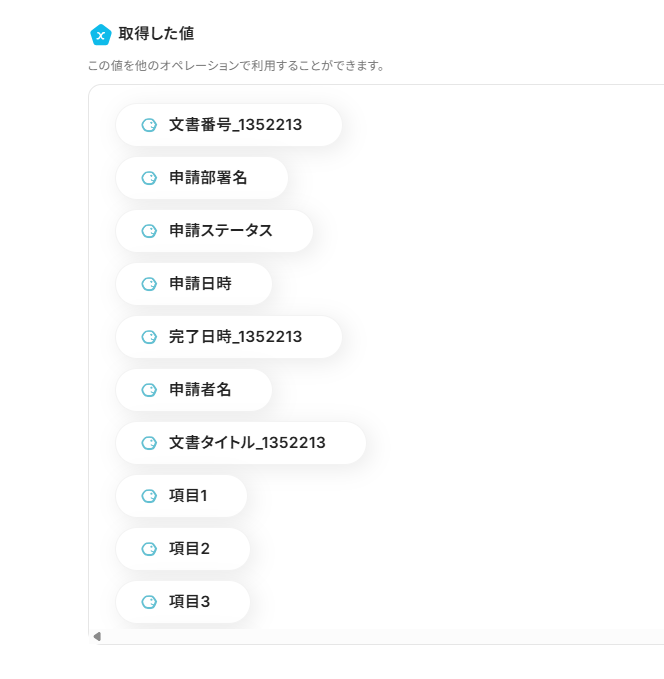Pick the 文書タイトル_1352213 value chip
The image size is (664, 679).
[247, 443]
